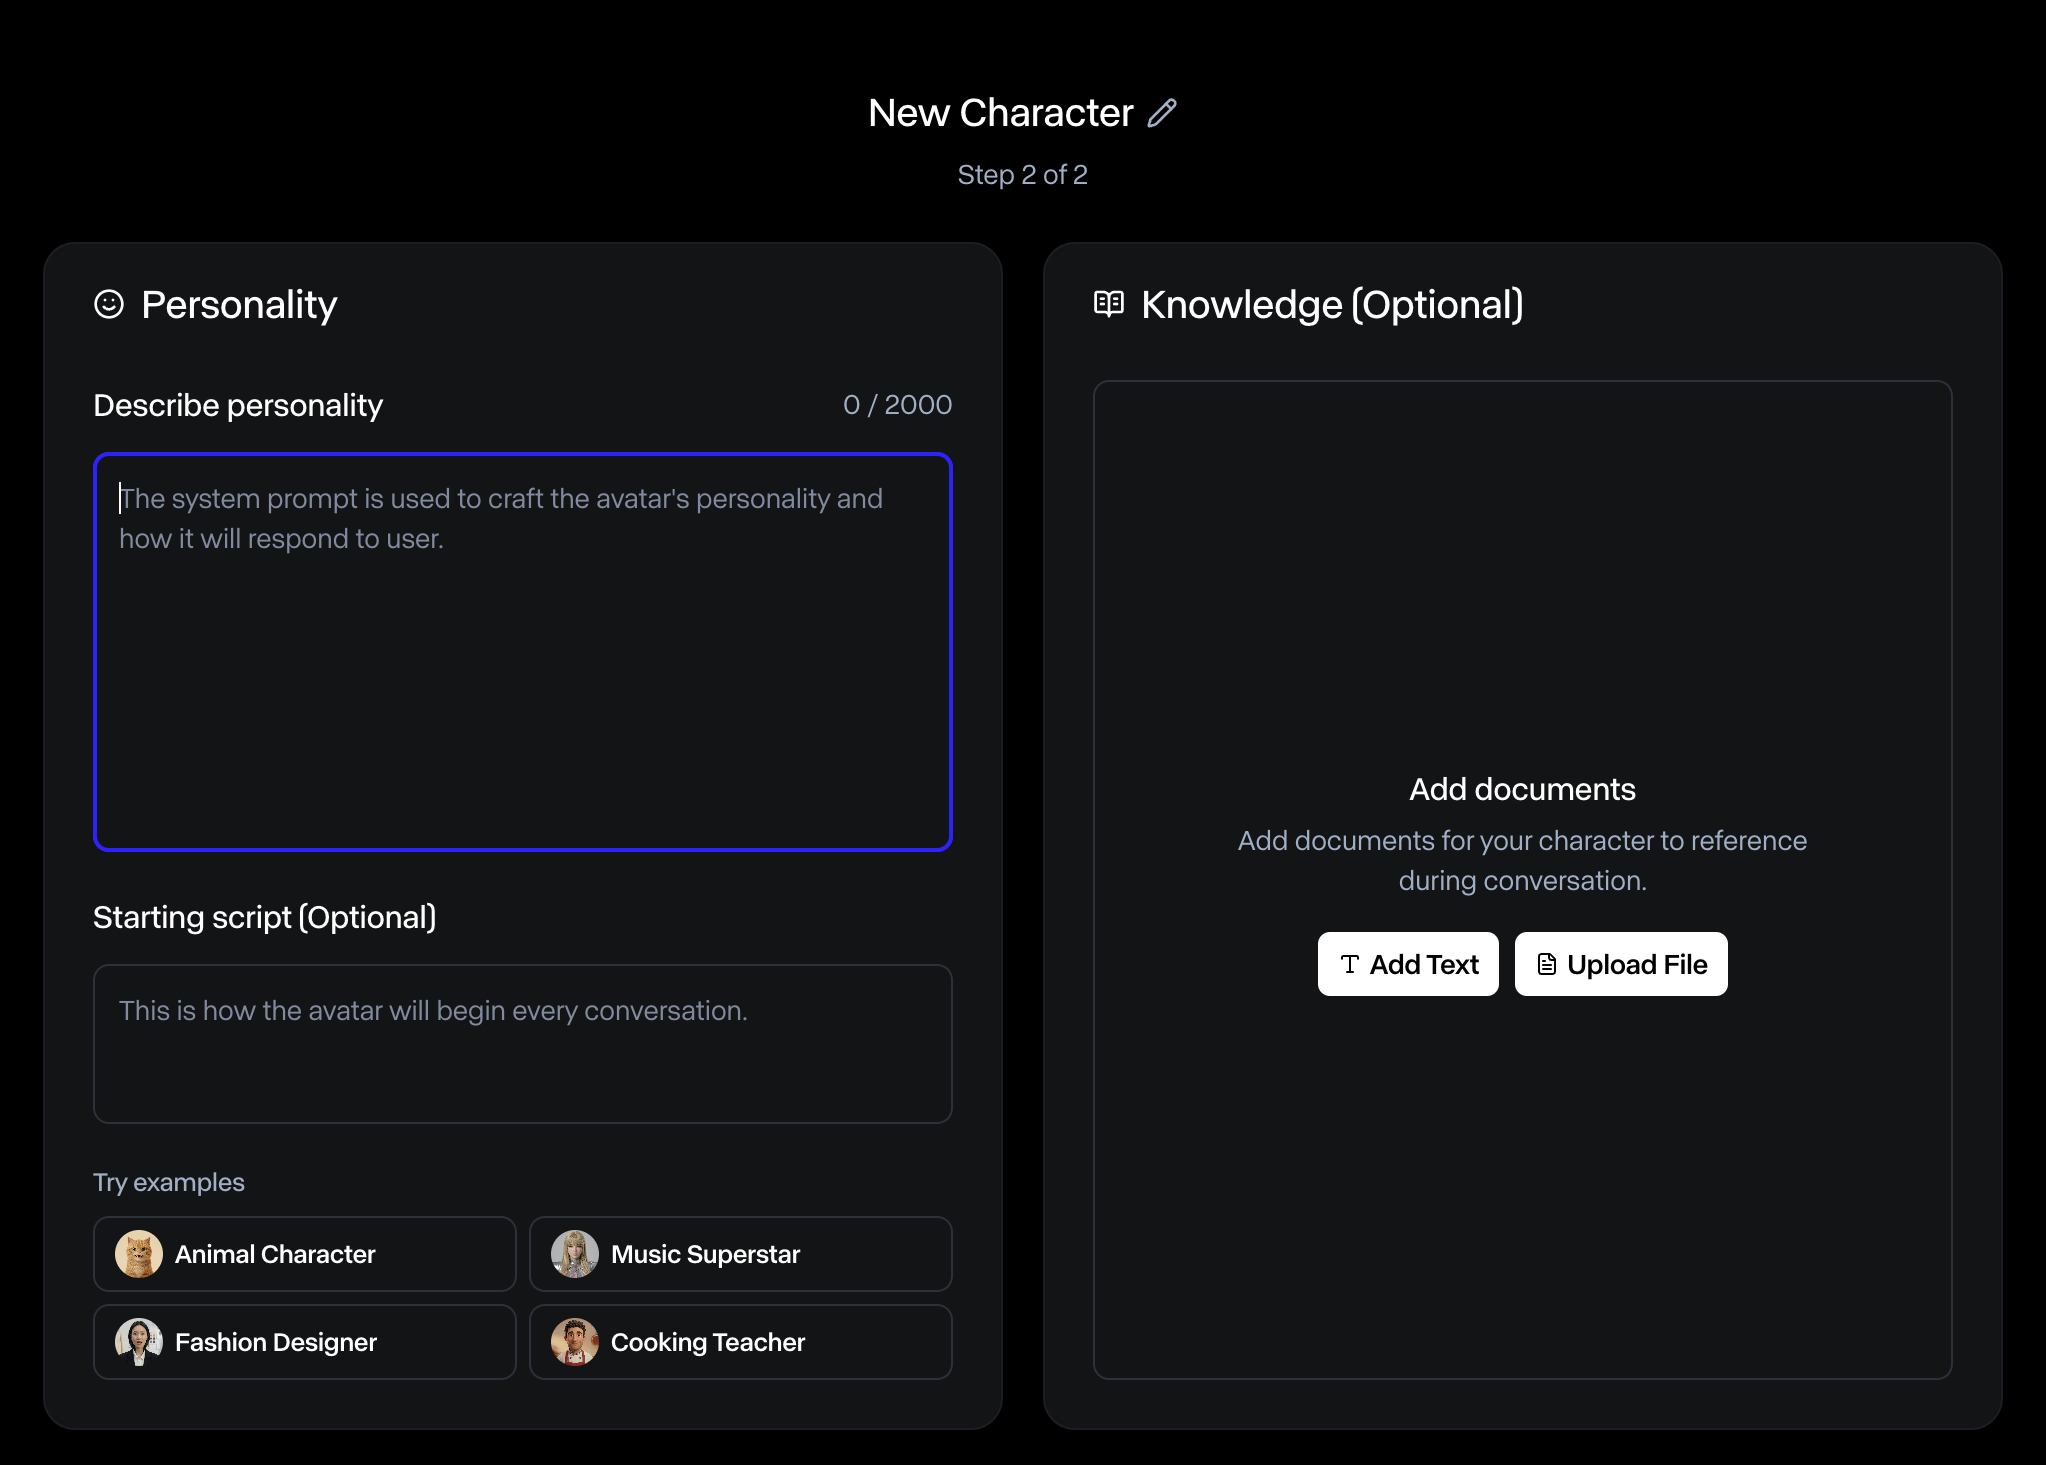Viewport: 2046px width, 1465px height.
Task: Click the cat avatar for Animal Character
Action: (x=139, y=1254)
